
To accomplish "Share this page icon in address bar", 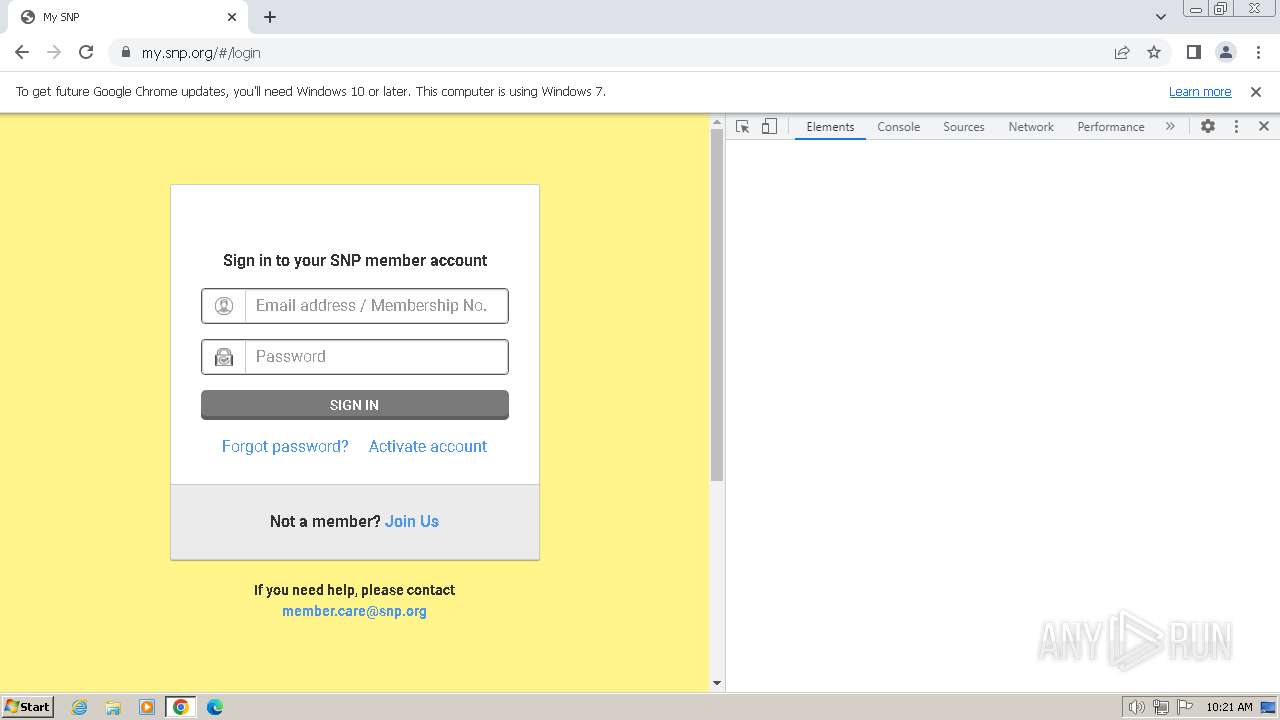I will click(1122, 53).
